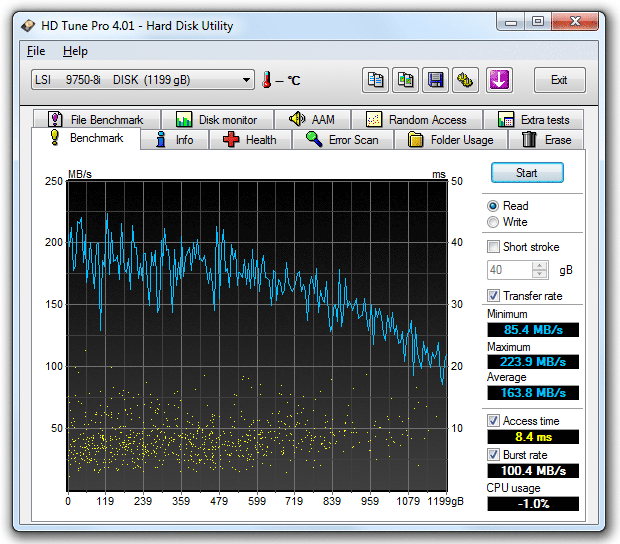Switch to the Info tab

[x=174, y=140]
